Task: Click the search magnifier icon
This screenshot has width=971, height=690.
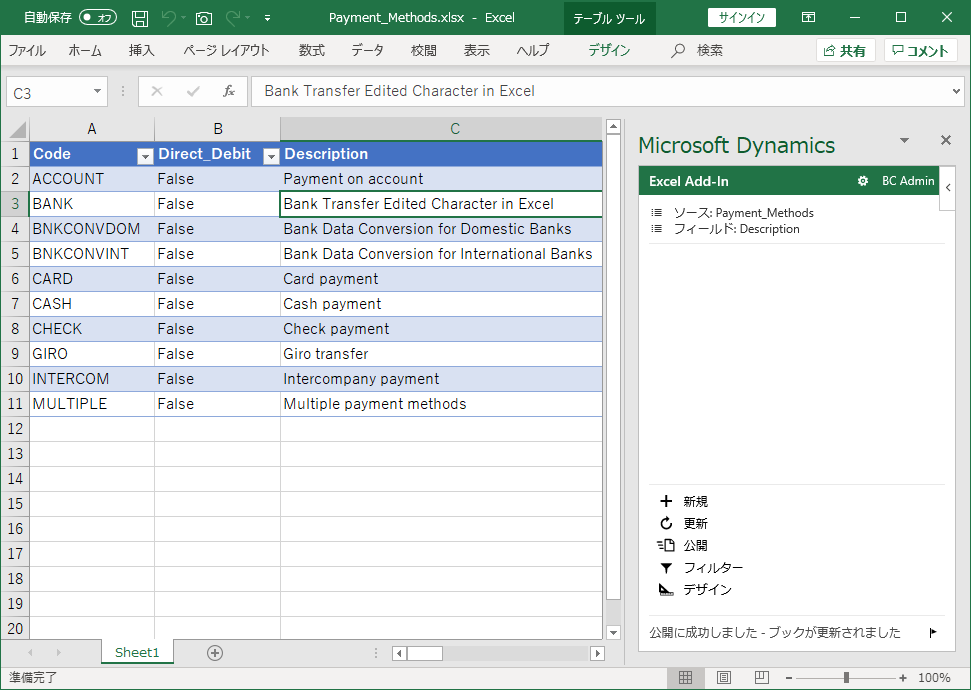Action: (x=678, y=50)
